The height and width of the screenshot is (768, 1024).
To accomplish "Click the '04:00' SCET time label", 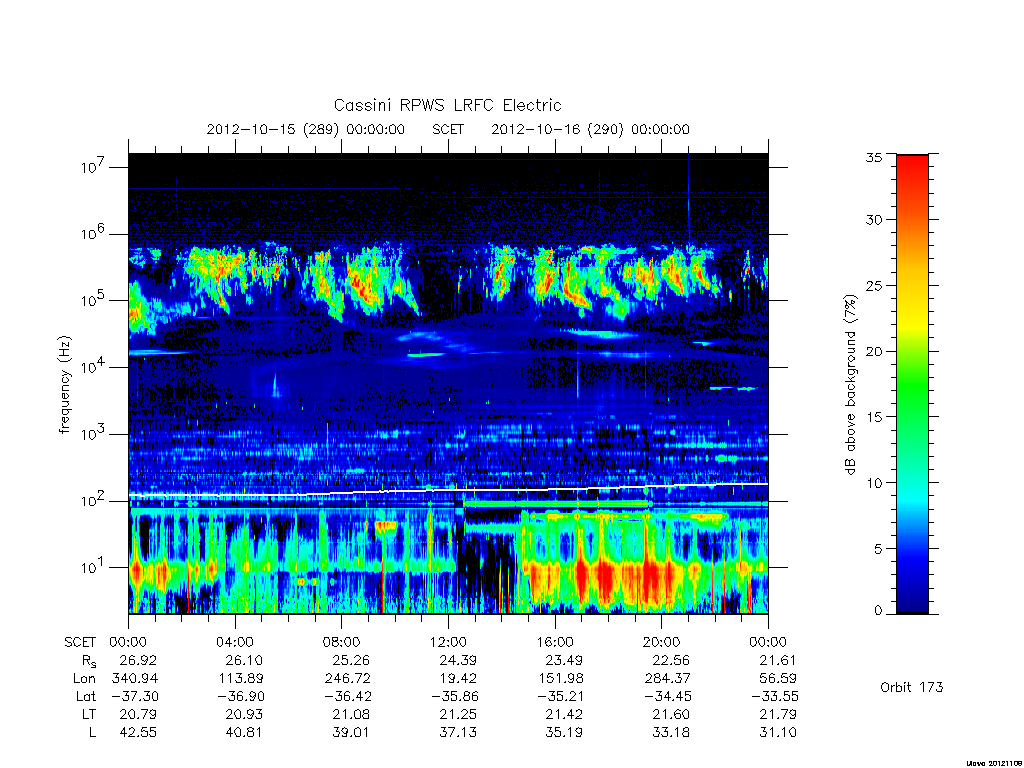I will 235,642.
